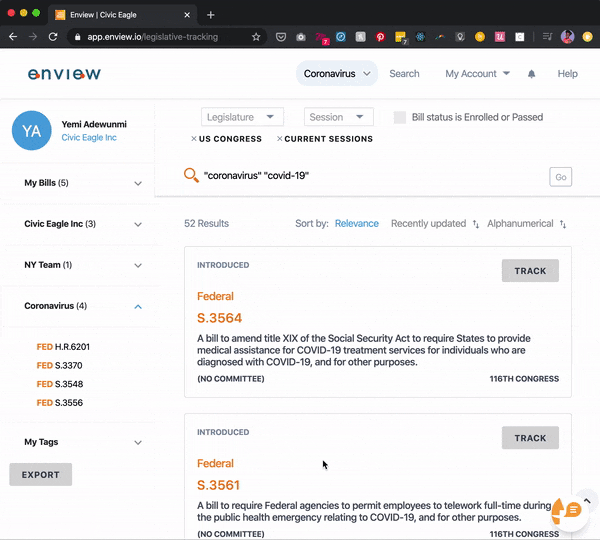Remove the Current Sessions filter

coord(280,139)
